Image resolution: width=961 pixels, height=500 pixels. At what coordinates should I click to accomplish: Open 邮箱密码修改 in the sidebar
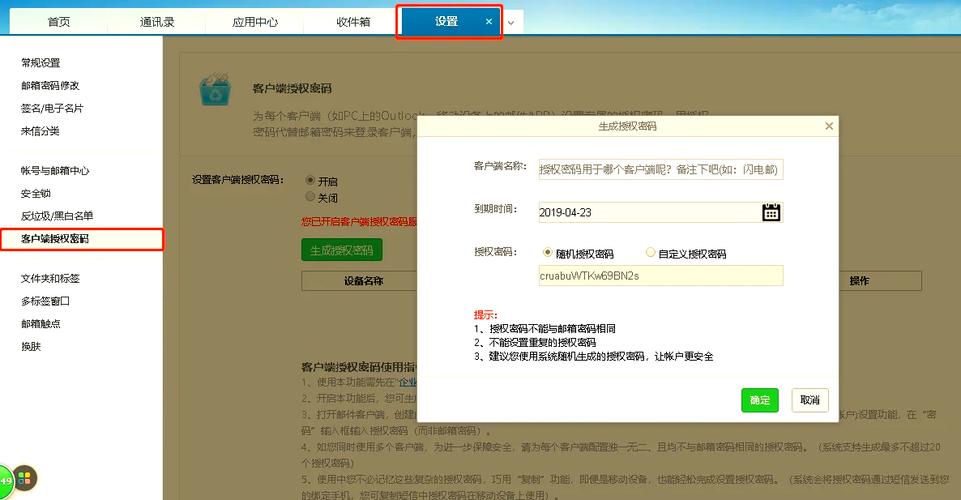50,85
